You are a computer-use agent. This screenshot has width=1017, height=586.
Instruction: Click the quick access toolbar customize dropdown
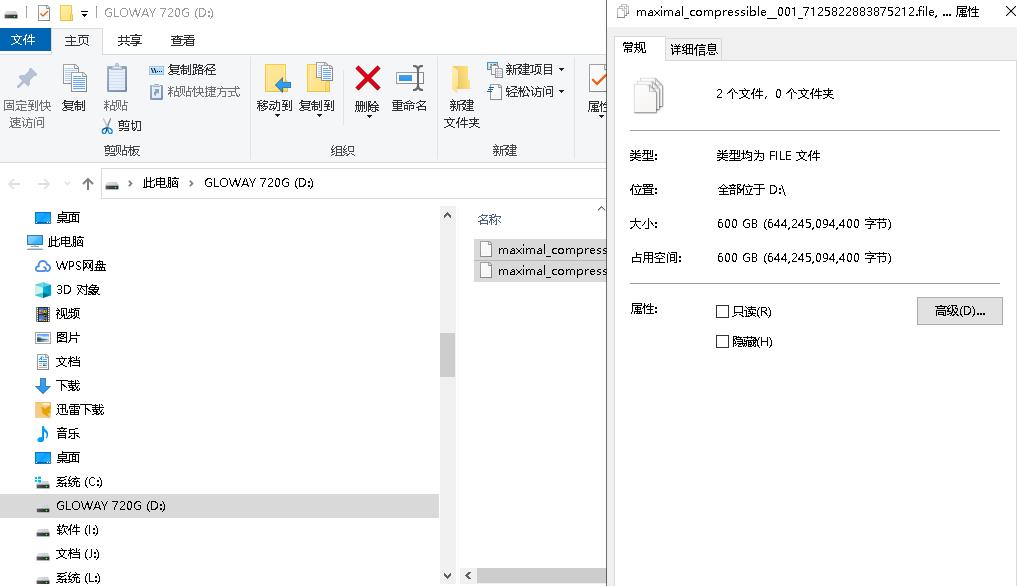click(x=84, y=13)
